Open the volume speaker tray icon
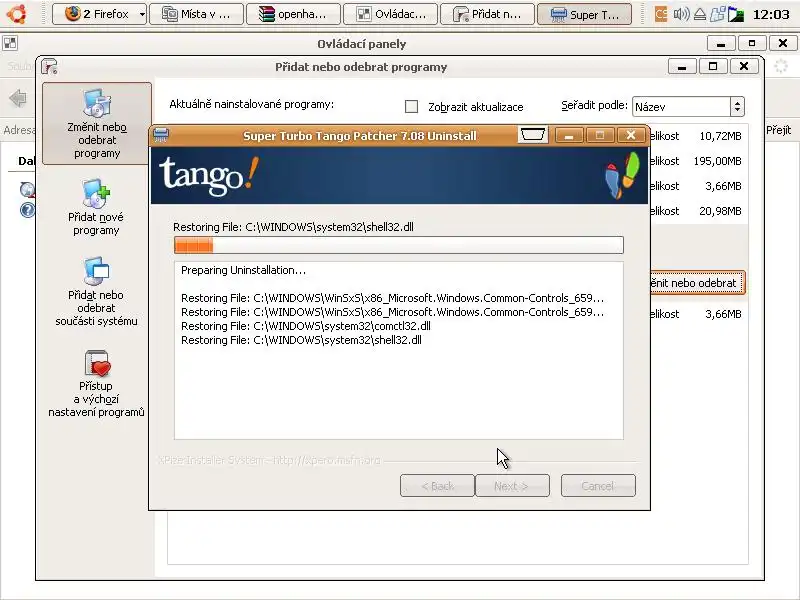The image size is (800, 600). tap(681, 14)
